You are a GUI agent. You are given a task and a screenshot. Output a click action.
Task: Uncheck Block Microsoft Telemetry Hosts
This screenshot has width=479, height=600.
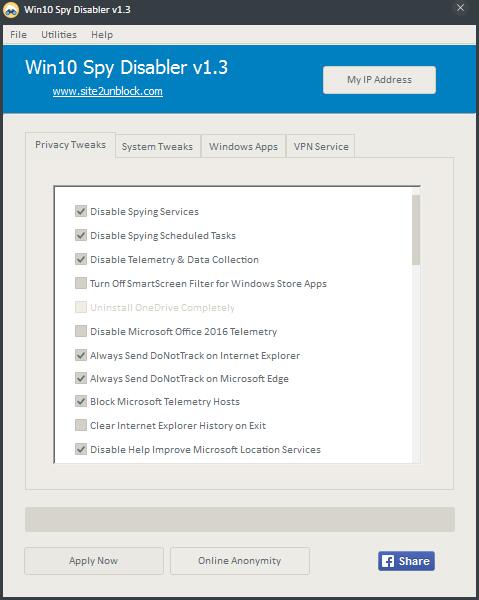click(81, 401)
